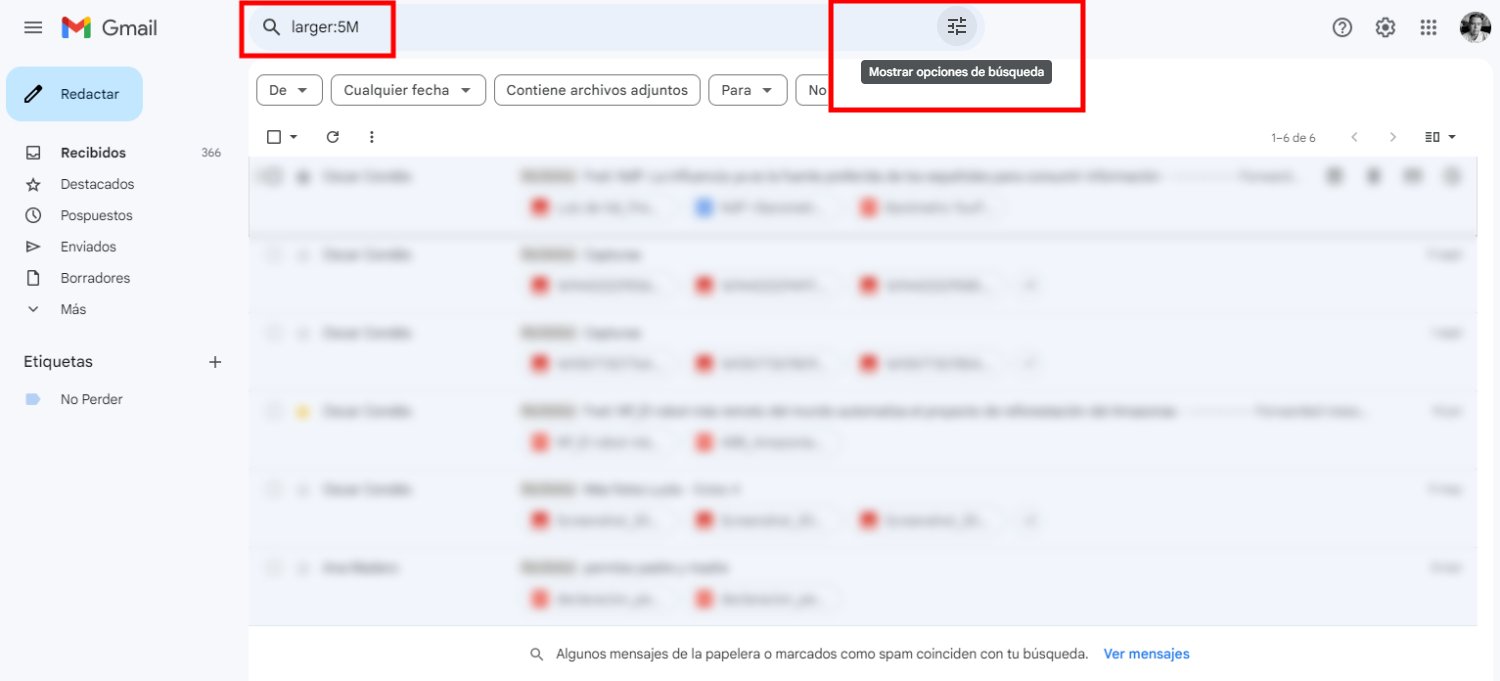Open the split pane mode dropdown arrow
1500x681 pixels.
(x=1452, y=137)
